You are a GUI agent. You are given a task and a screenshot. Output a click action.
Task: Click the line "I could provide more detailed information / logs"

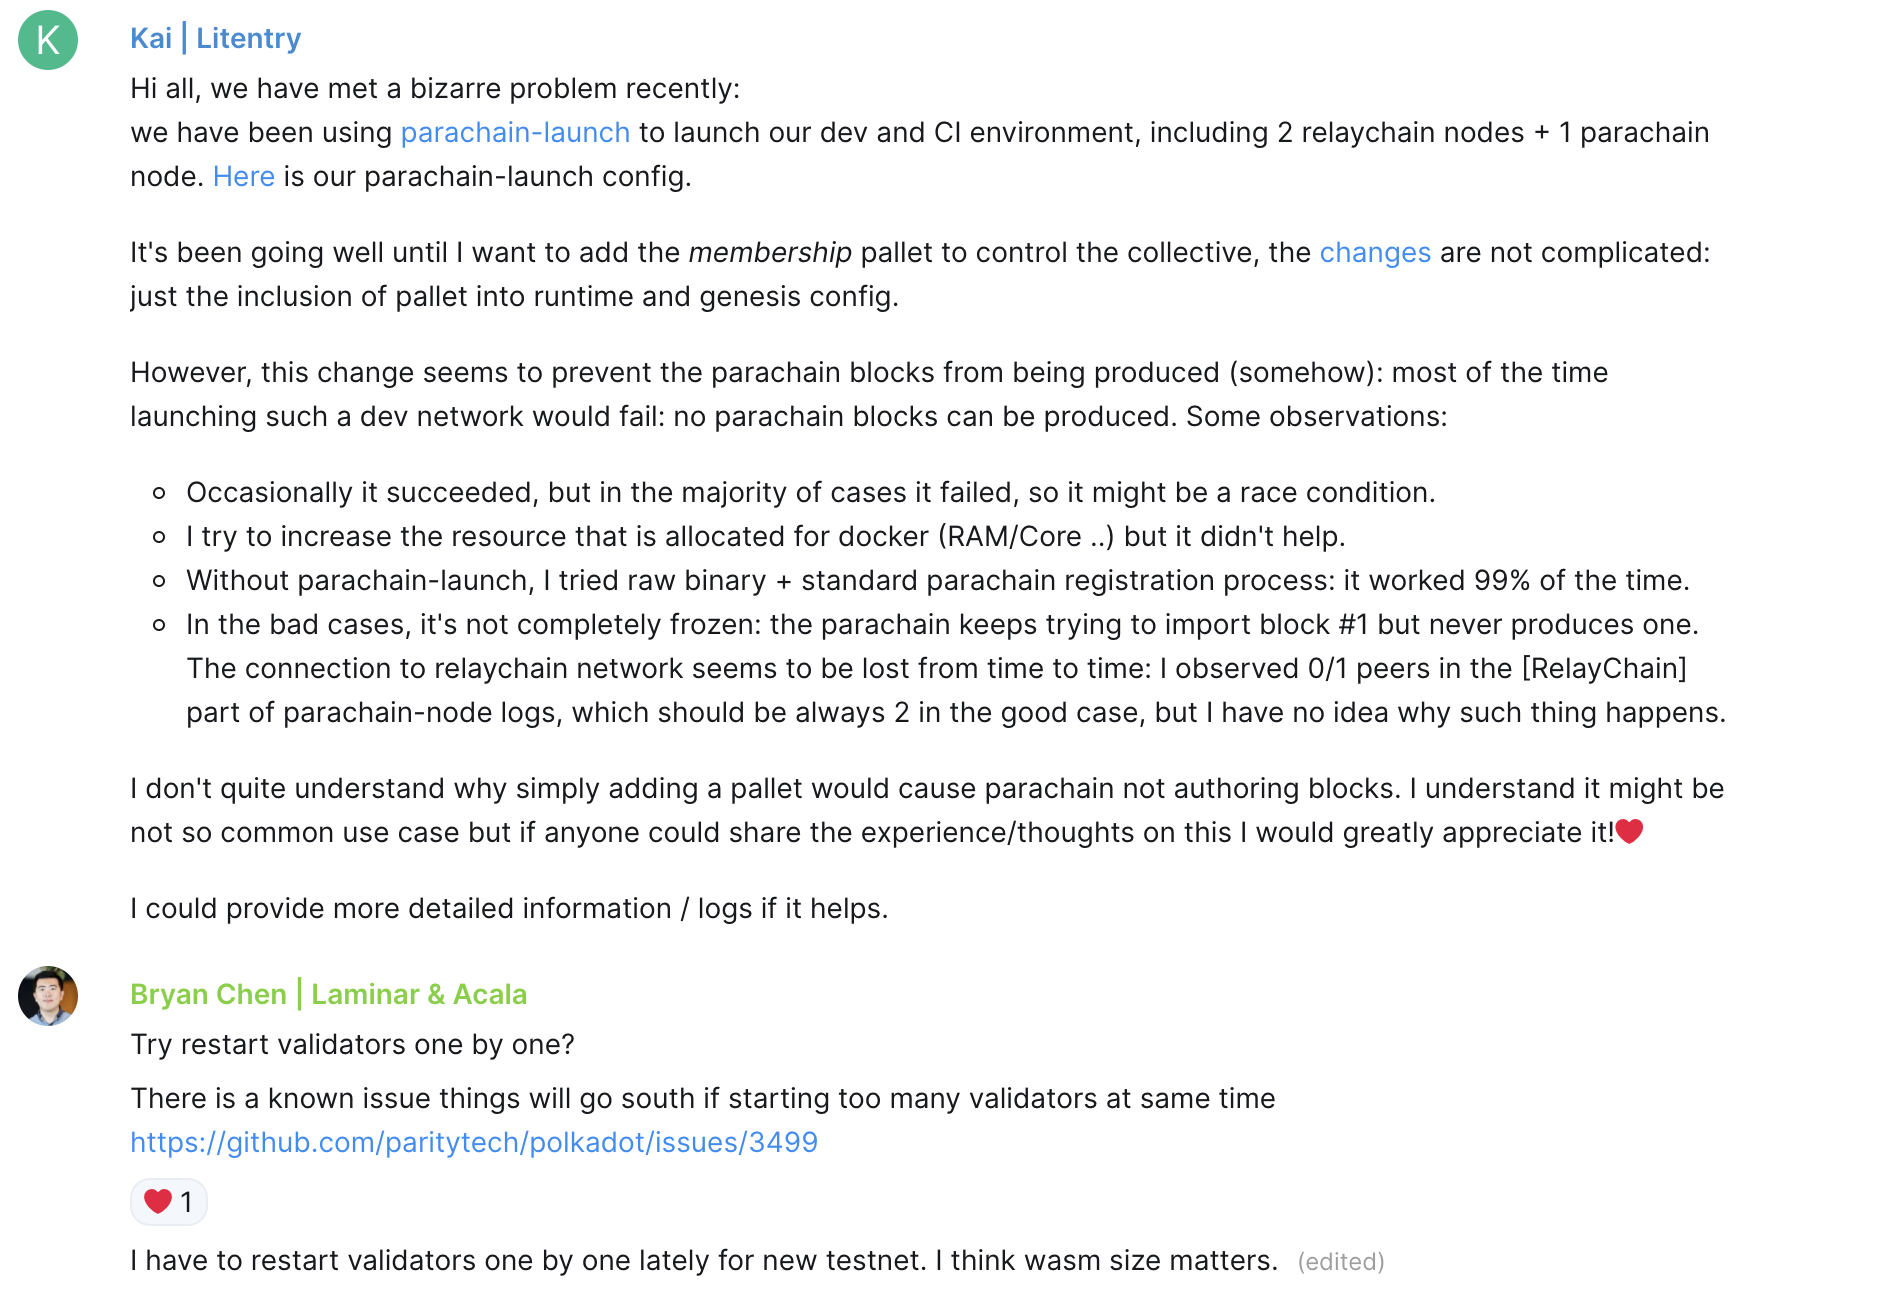(x=508, y=908)
